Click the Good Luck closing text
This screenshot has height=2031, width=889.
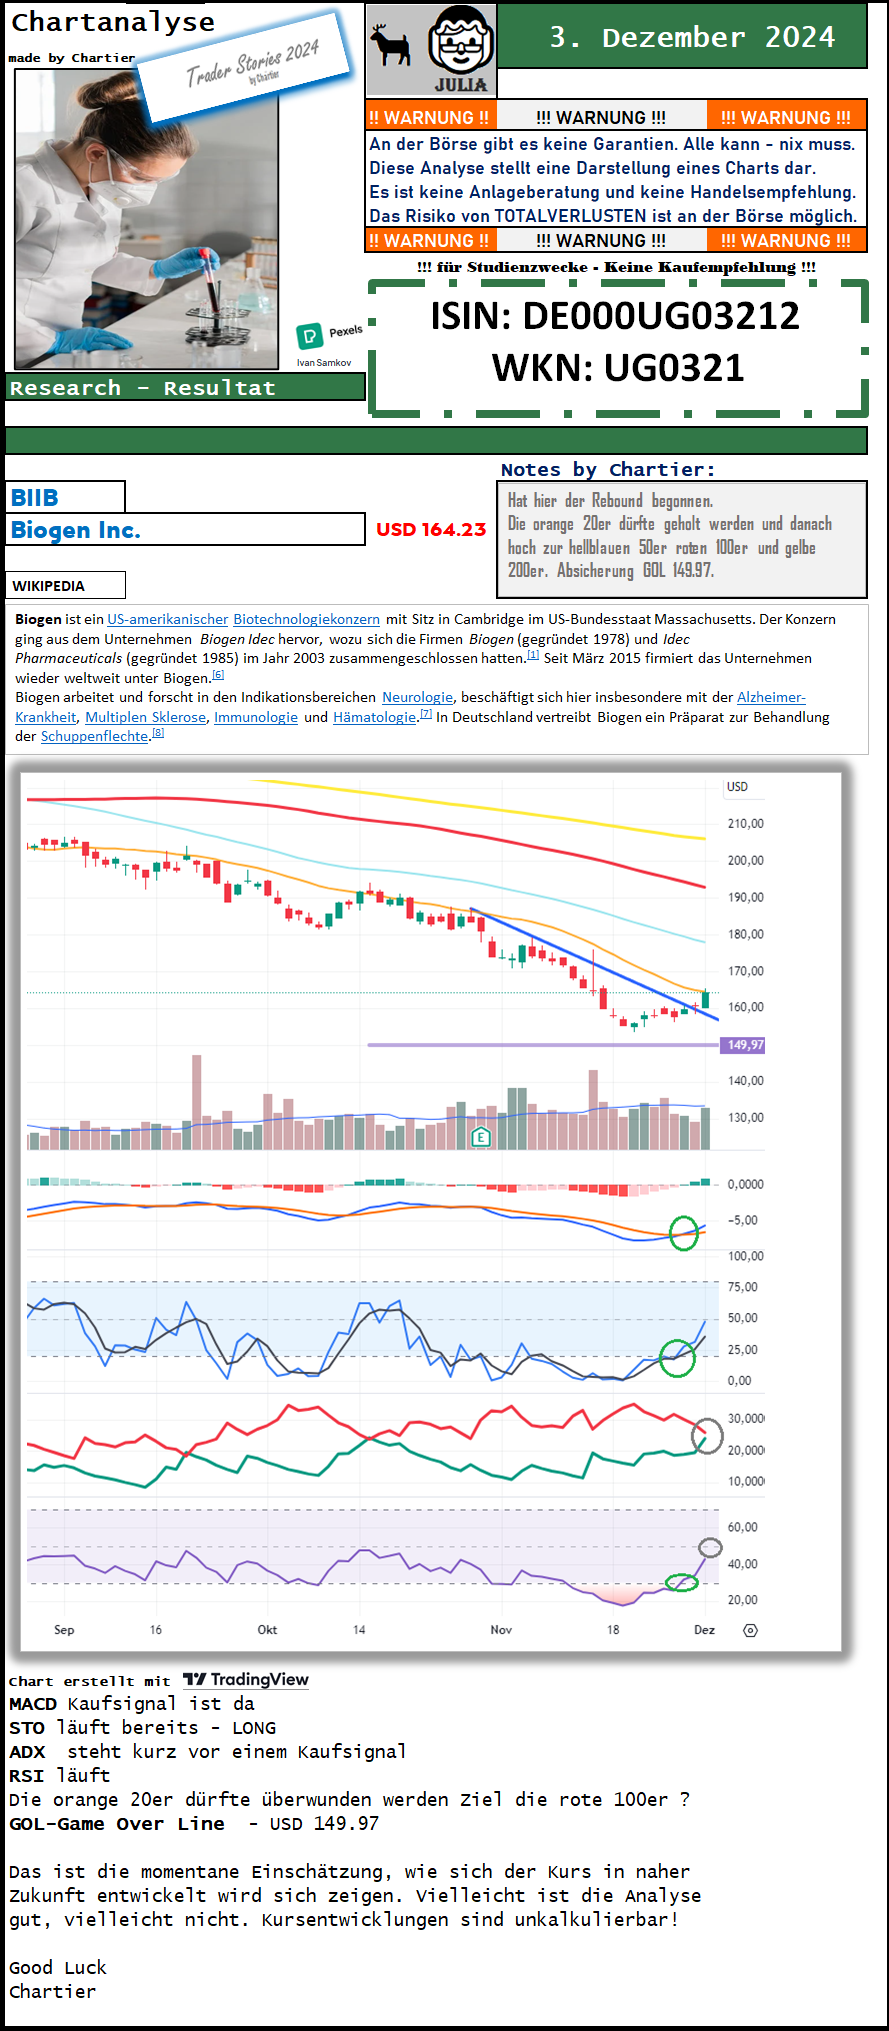pos(58,1968)
